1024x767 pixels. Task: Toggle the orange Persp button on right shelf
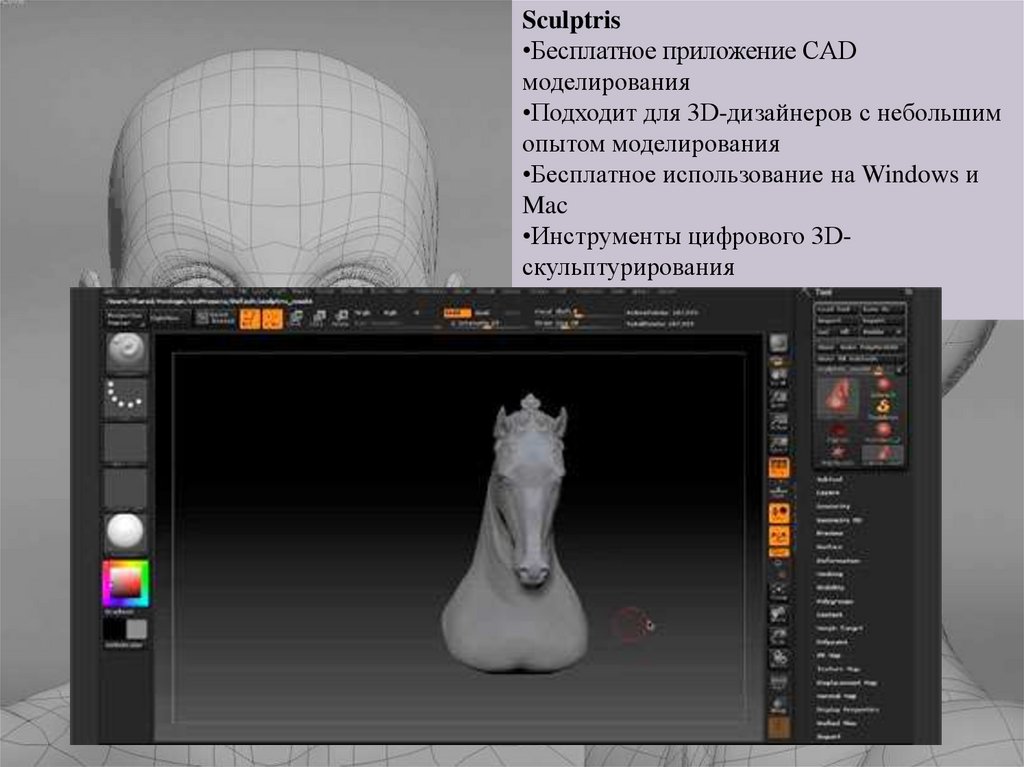pyautogui.click(x=779, y=467)
